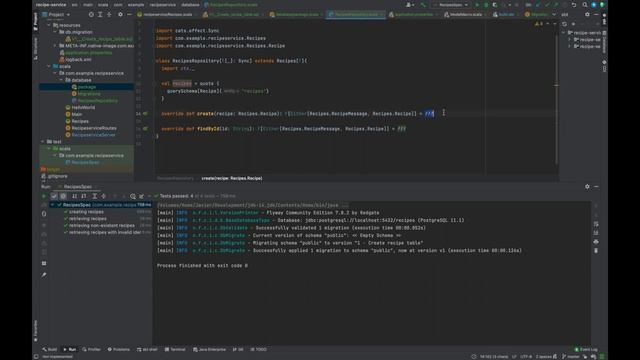Viewport: 640px width, 360px height.
Task: Click Favorites tool window stripe button
Action: 36,331
